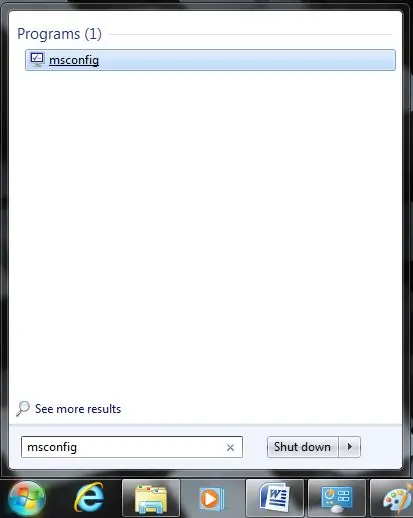Screen dimensions: 413x518
Task: Click the Windows Start orb
Action: (x=27, y=499)
